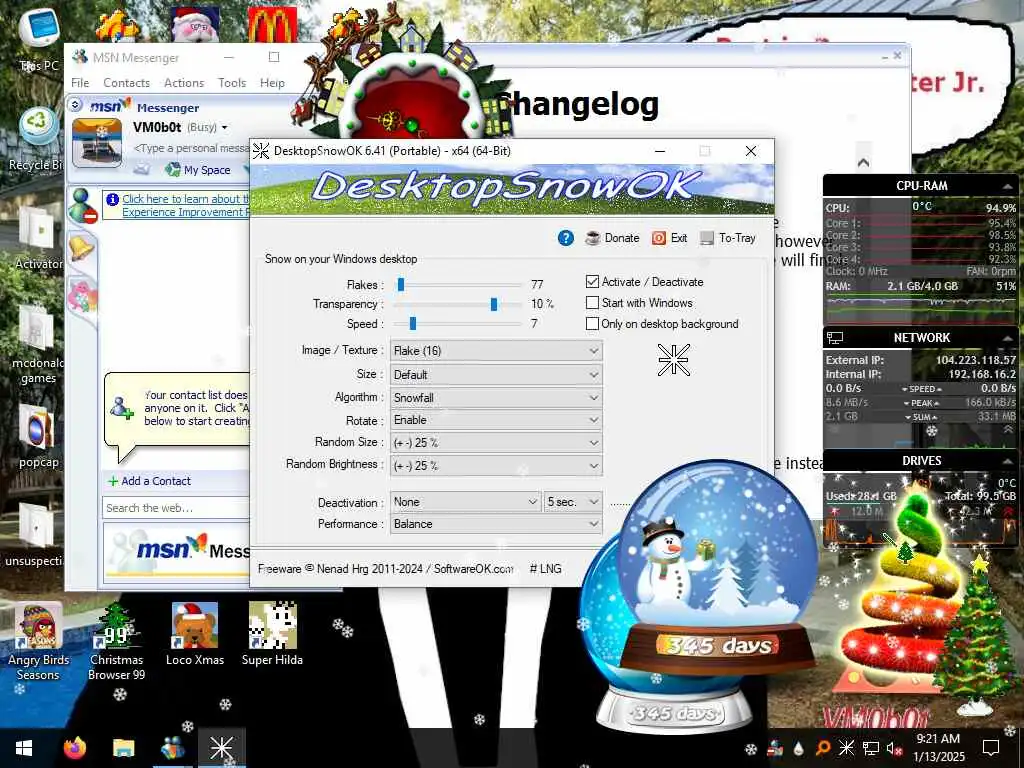Launch Christmas Browser 99 shortcut
This screenshot has width=1024, height=768.
click(x=116, y=642)
